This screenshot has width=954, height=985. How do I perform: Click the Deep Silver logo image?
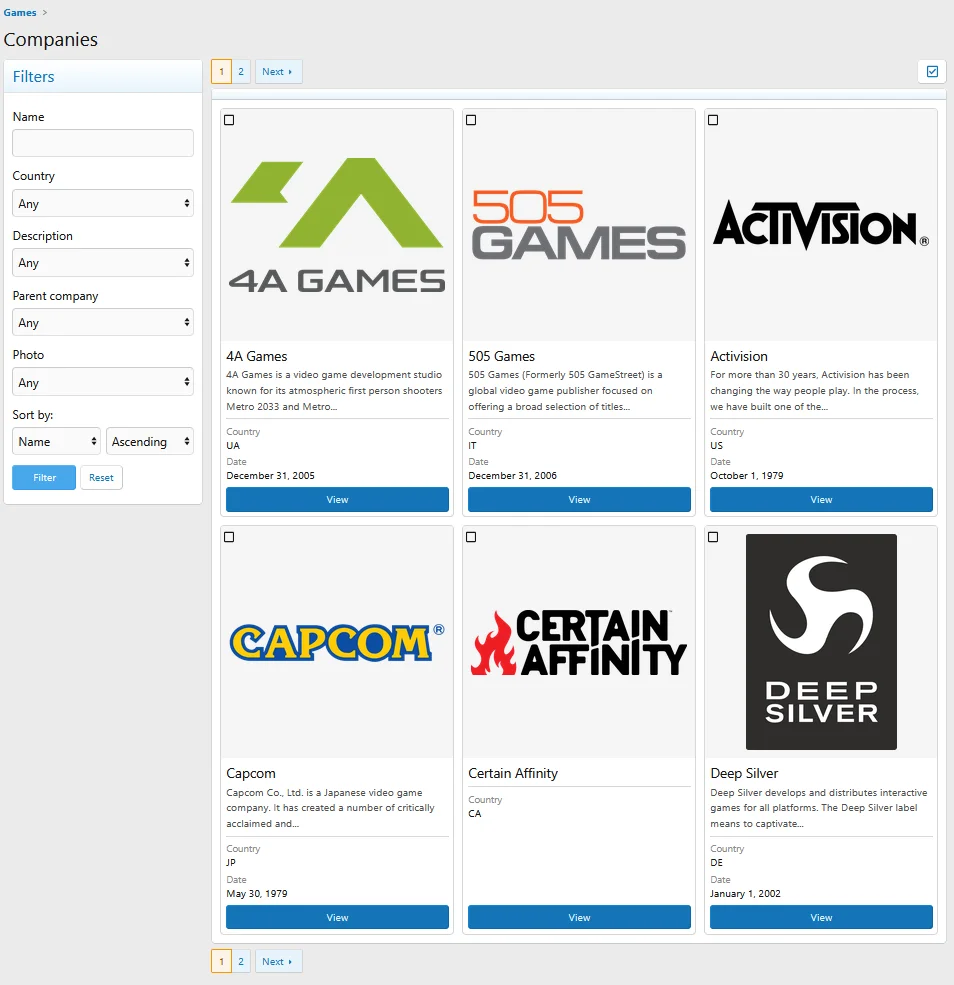[x=821, y=642]
